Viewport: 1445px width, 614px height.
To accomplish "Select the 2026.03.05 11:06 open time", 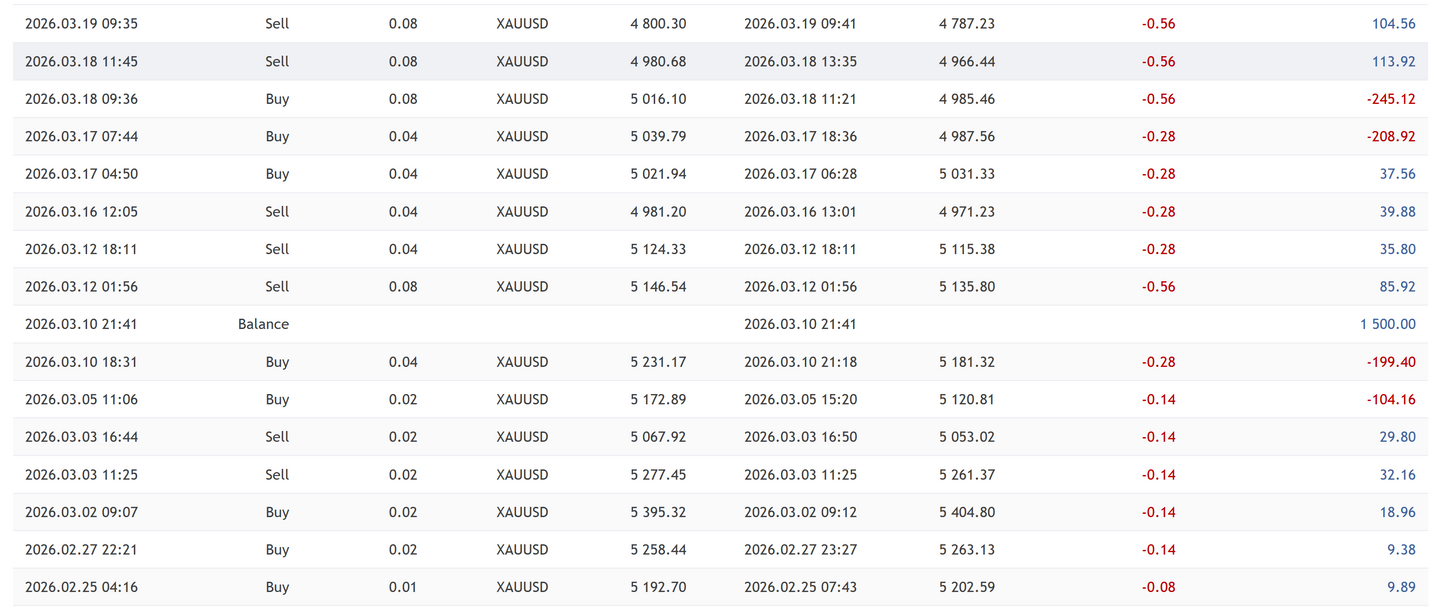I will coord(81,400).
